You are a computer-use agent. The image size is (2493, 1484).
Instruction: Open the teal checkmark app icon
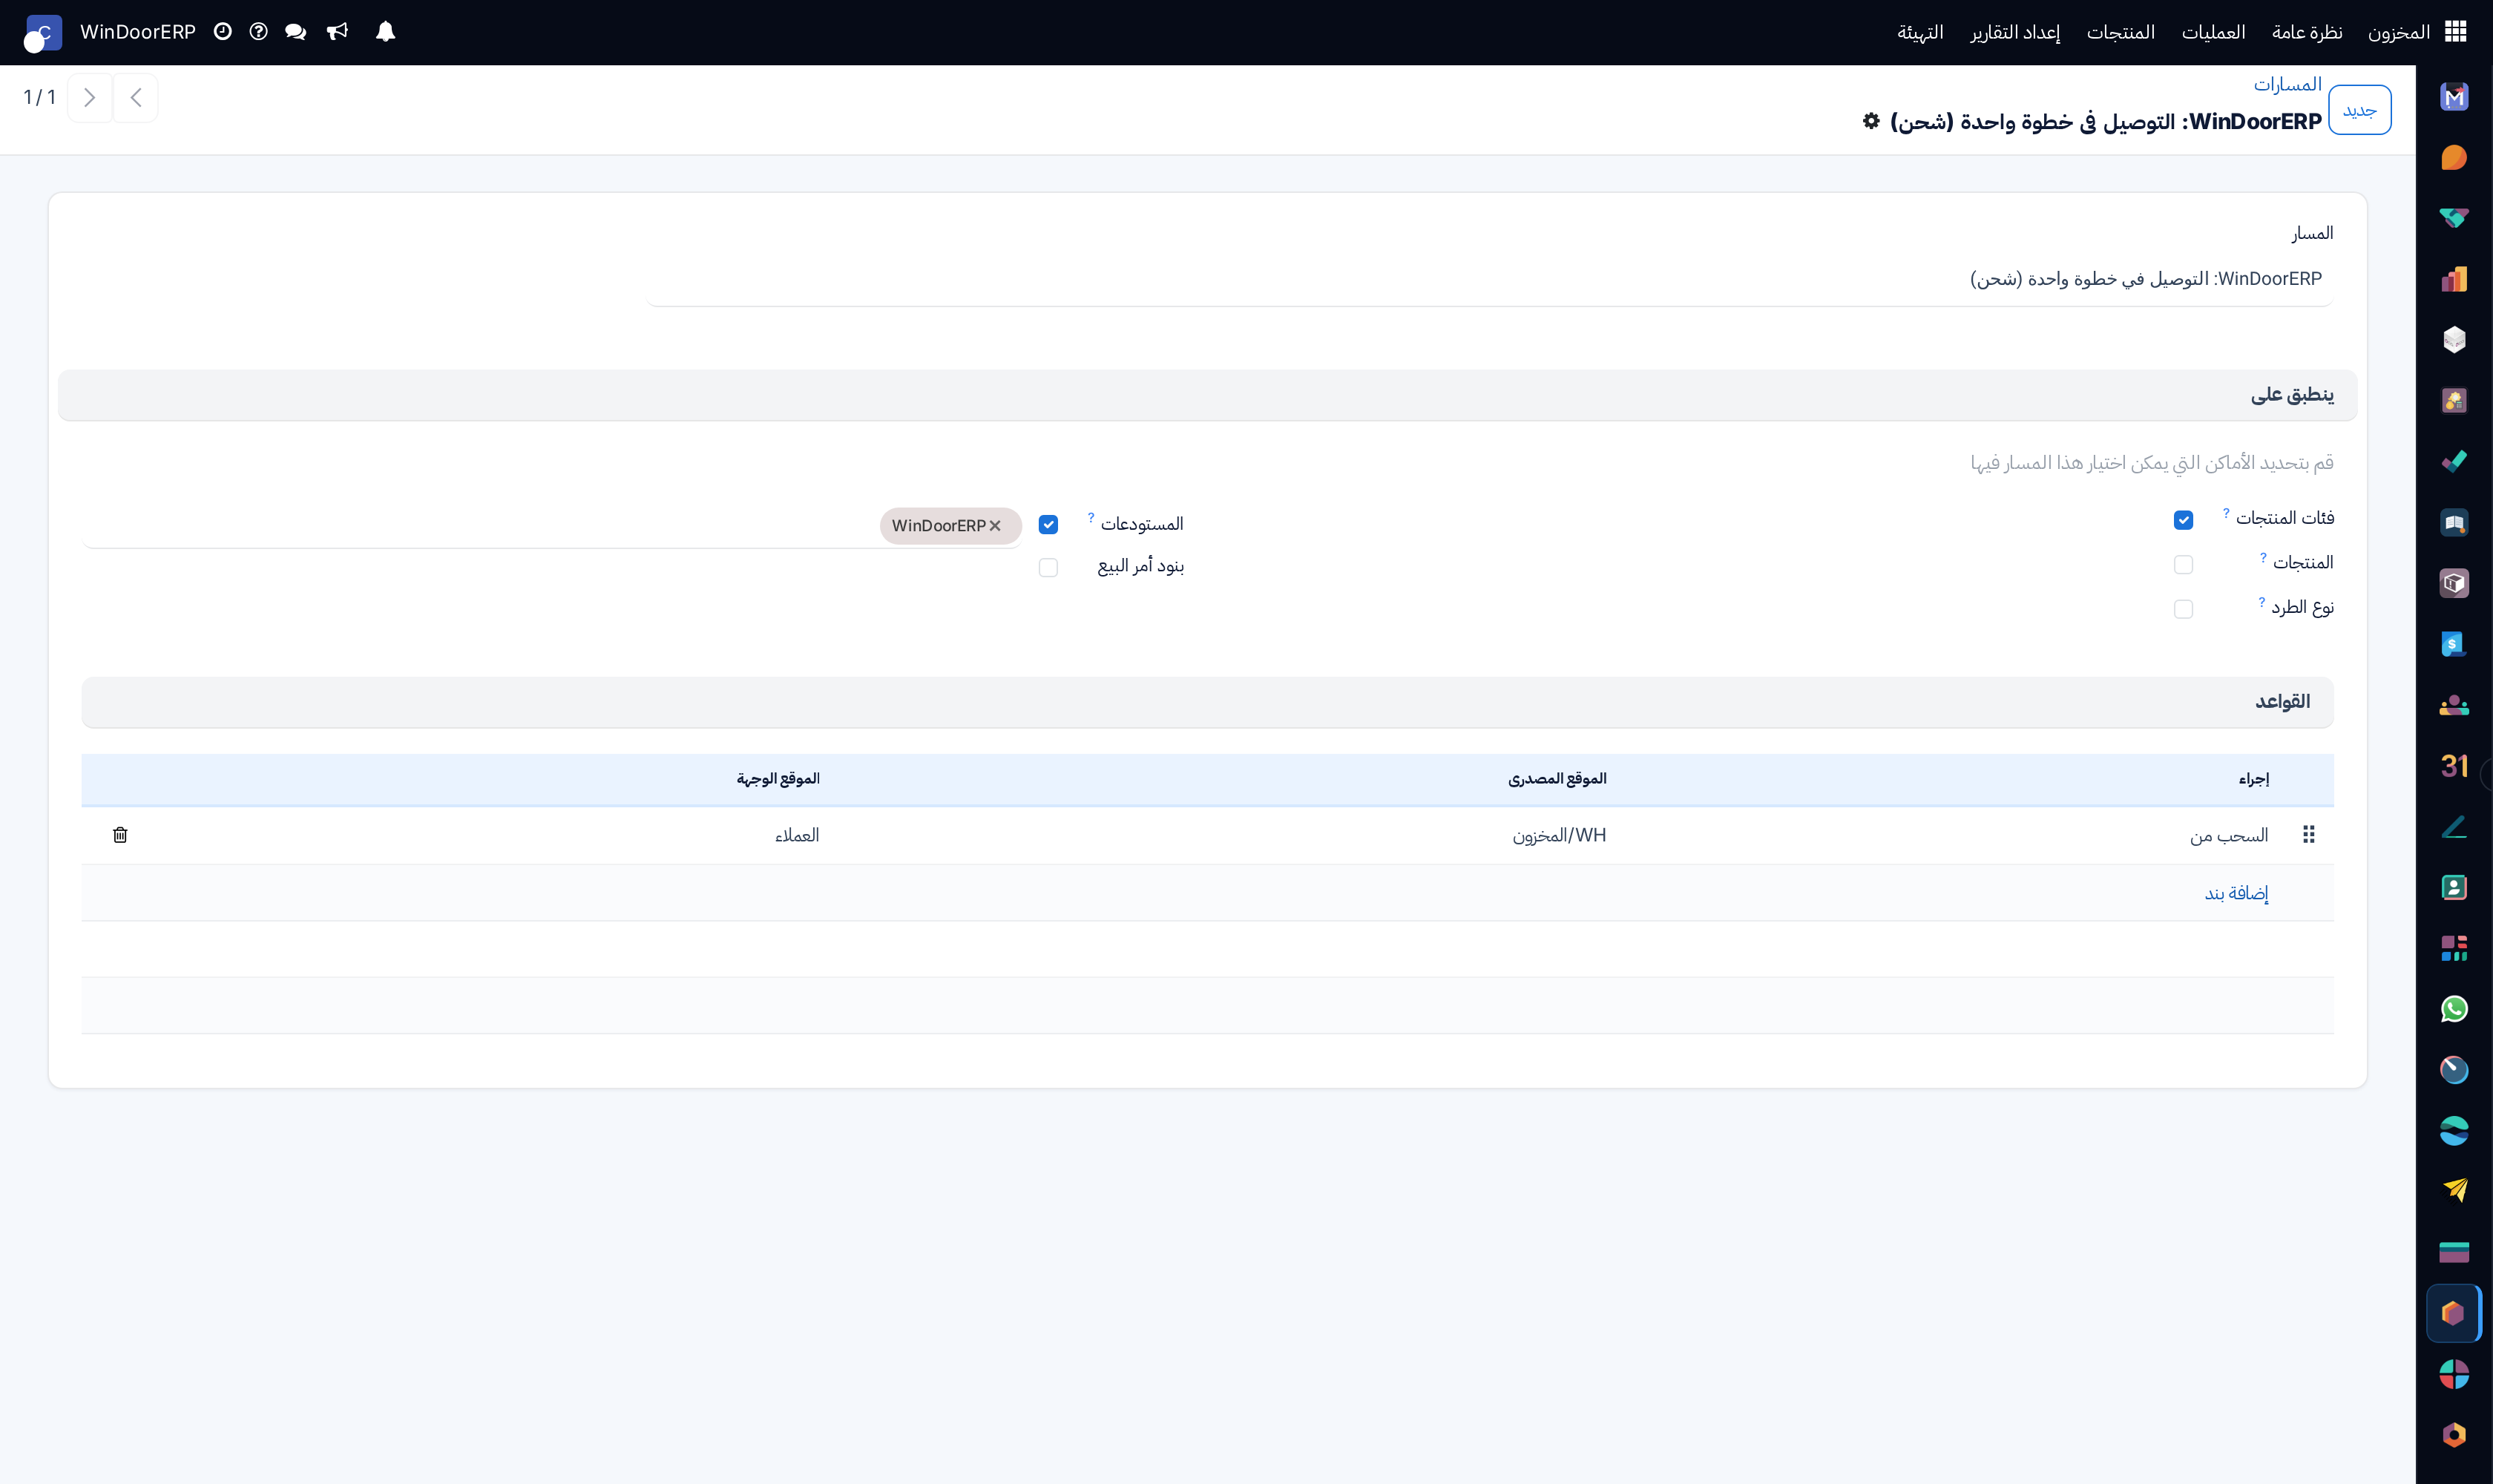(2454, 462)
